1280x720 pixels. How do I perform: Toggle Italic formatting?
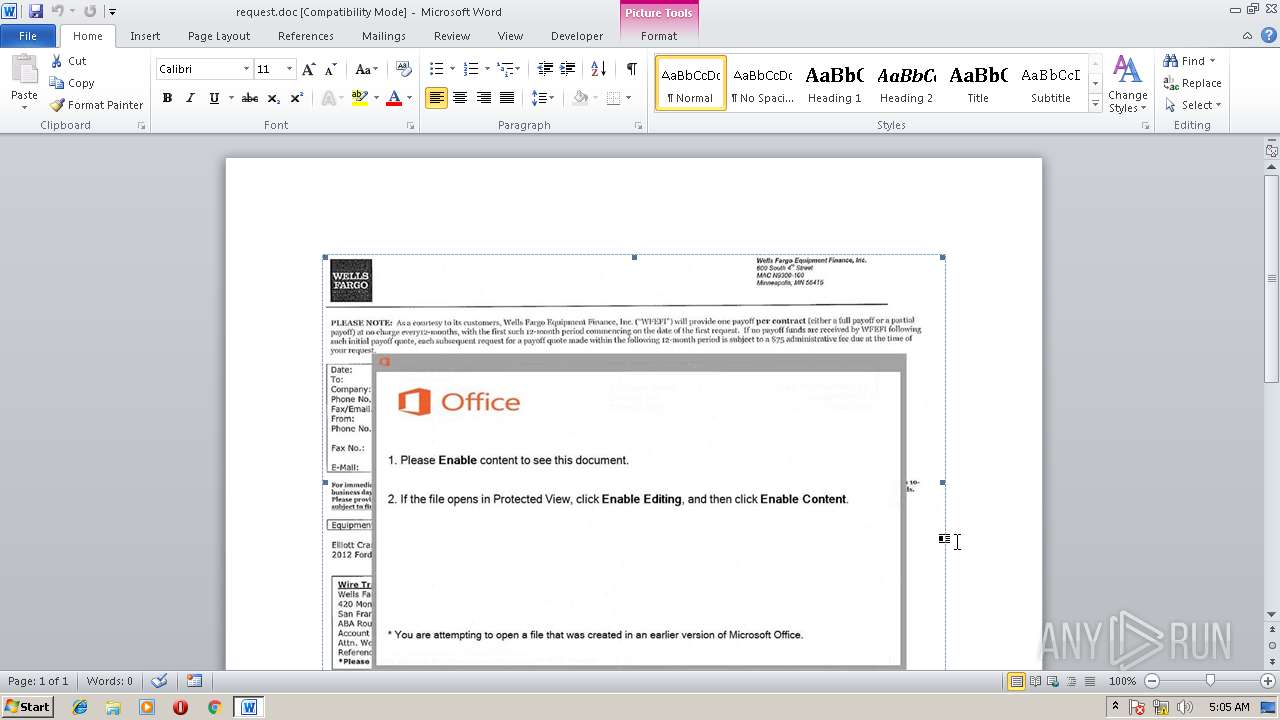[190, 98]
